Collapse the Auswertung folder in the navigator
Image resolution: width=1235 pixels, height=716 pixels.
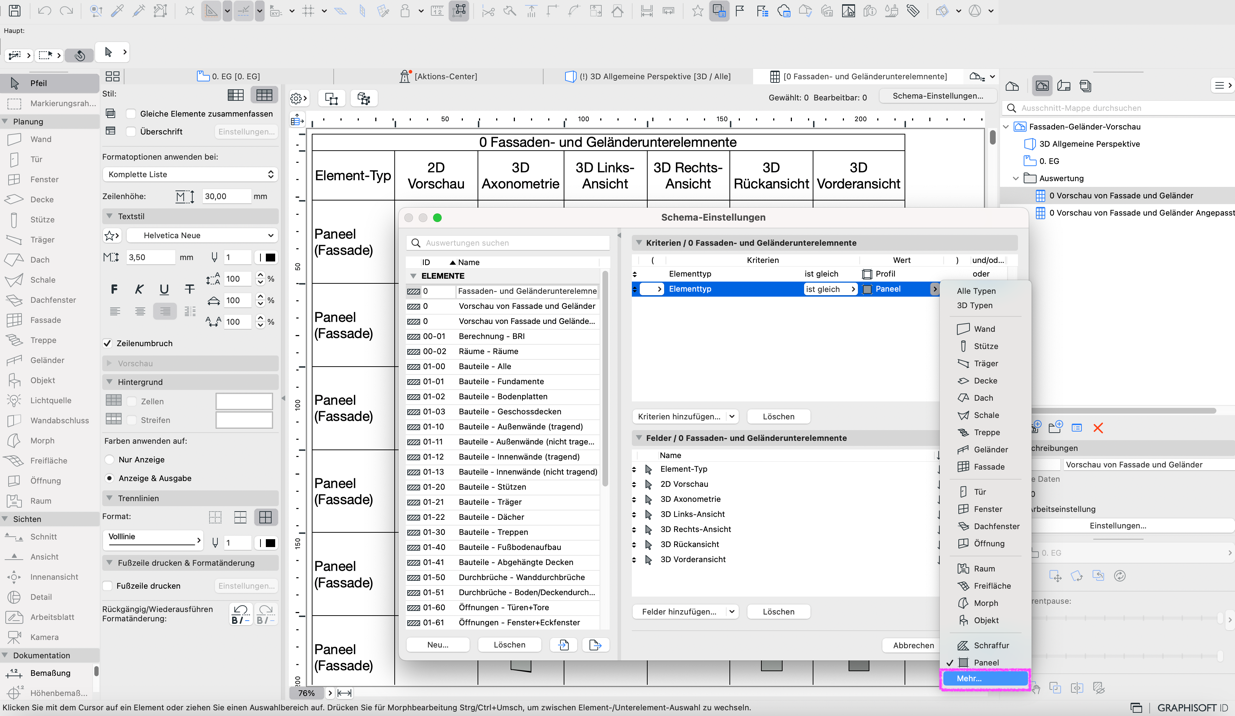[x=1016, y=178]
